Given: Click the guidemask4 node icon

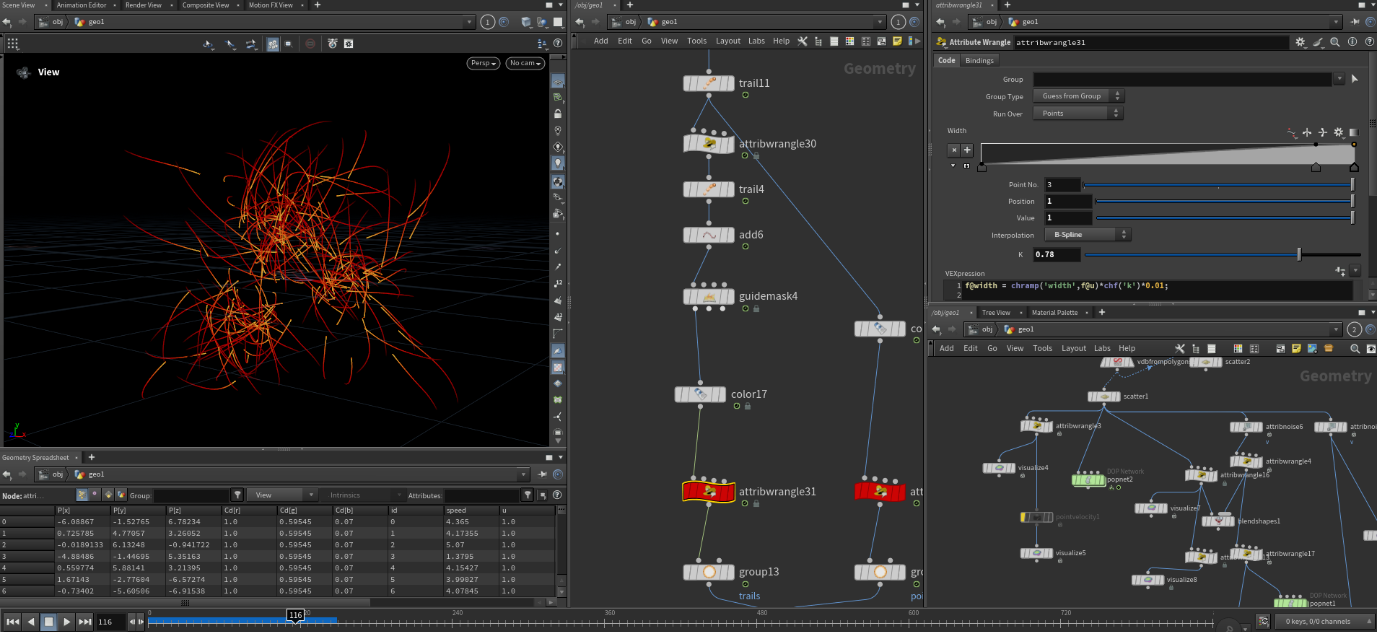Looking at the screenshot, I should click(x=709, y=297).
